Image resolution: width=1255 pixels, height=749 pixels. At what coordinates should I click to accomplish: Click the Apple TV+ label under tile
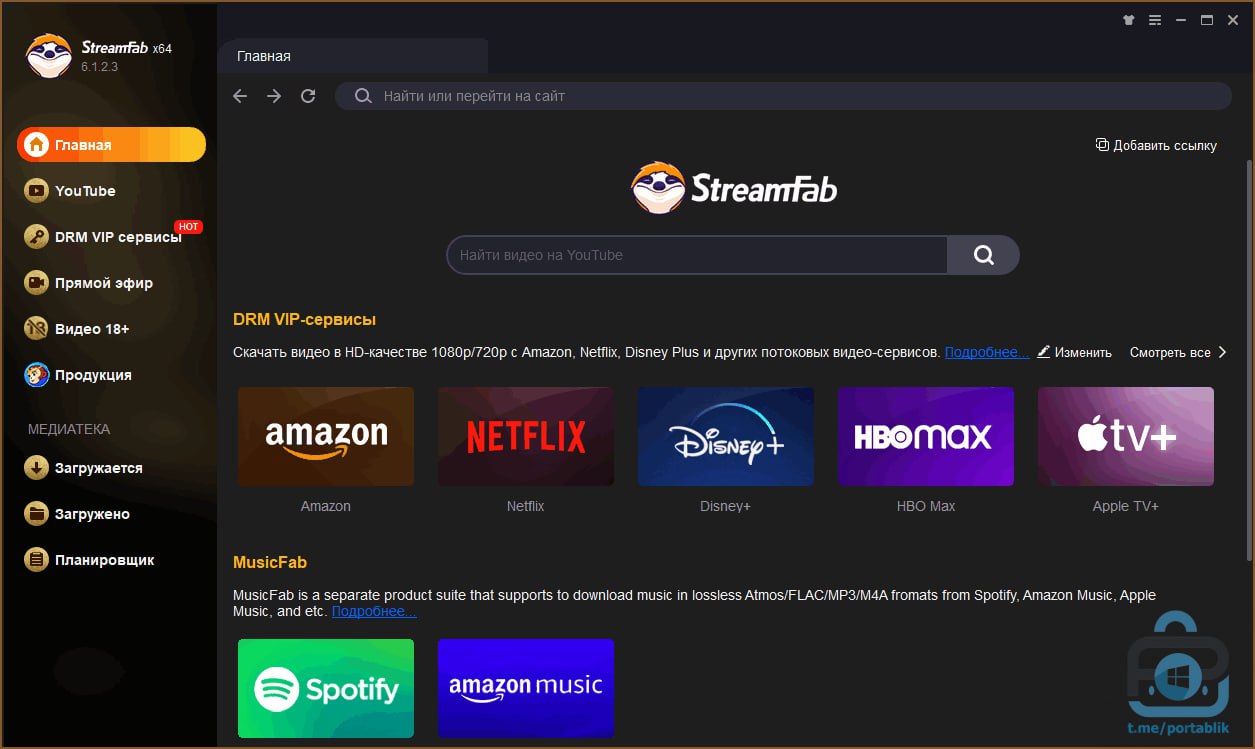coord(1126,506)
